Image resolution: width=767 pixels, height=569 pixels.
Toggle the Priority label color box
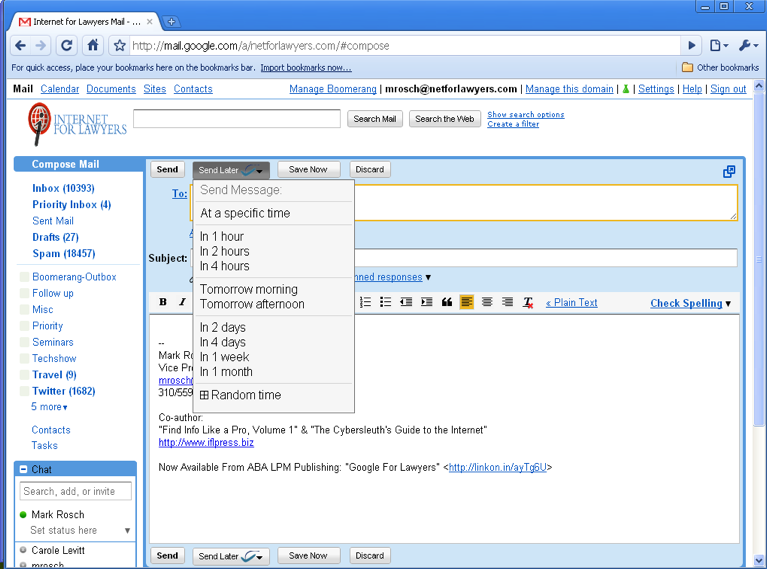[24, 326]
